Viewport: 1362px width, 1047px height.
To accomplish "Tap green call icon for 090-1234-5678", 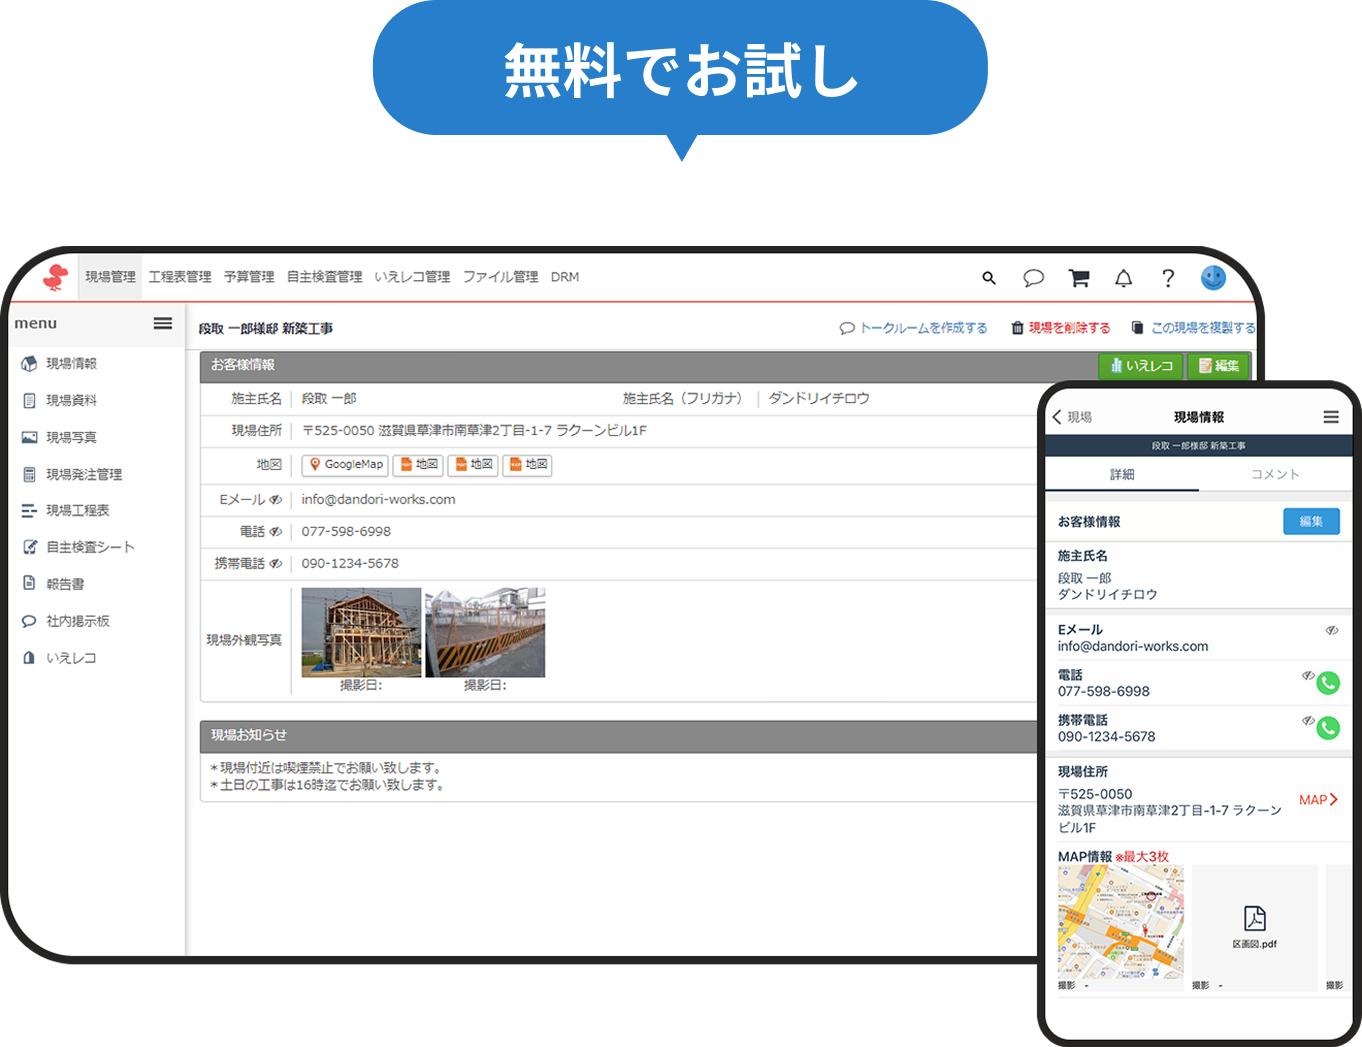I will [x=1328, y=728].
